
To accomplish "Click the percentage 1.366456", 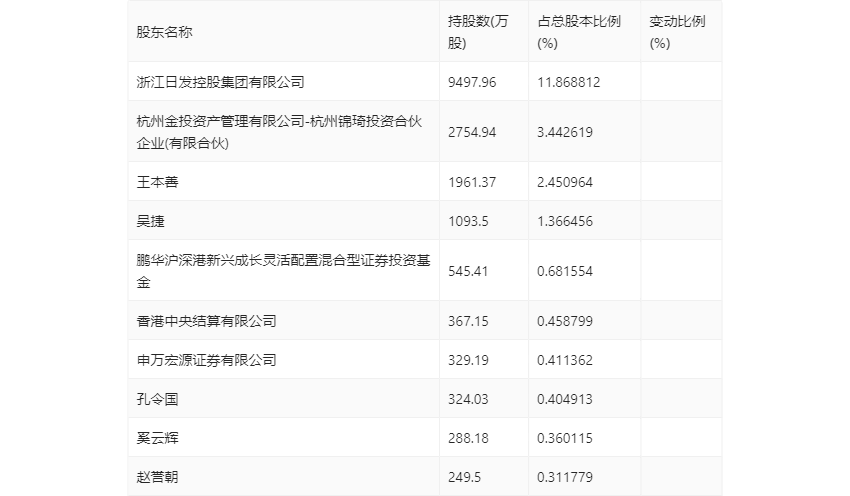I will click(x=565, y=221).
